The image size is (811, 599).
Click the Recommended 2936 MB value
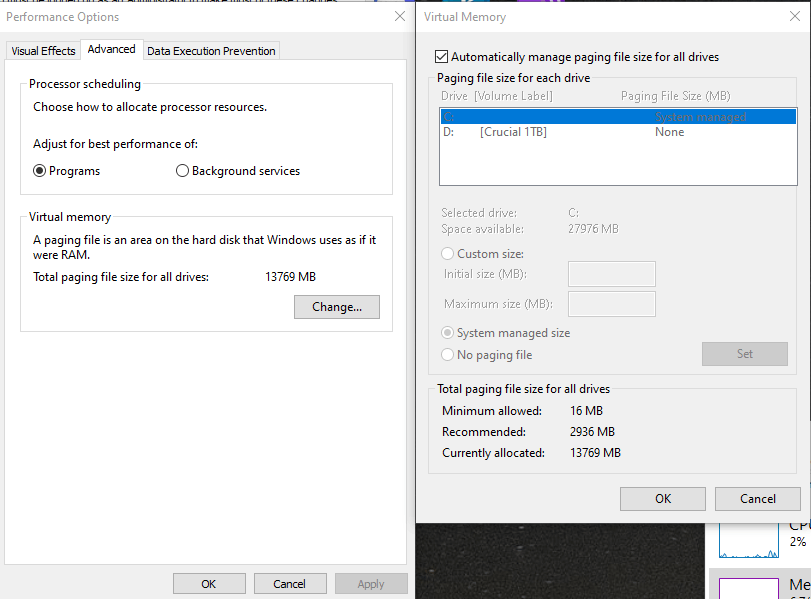(592, 431)
